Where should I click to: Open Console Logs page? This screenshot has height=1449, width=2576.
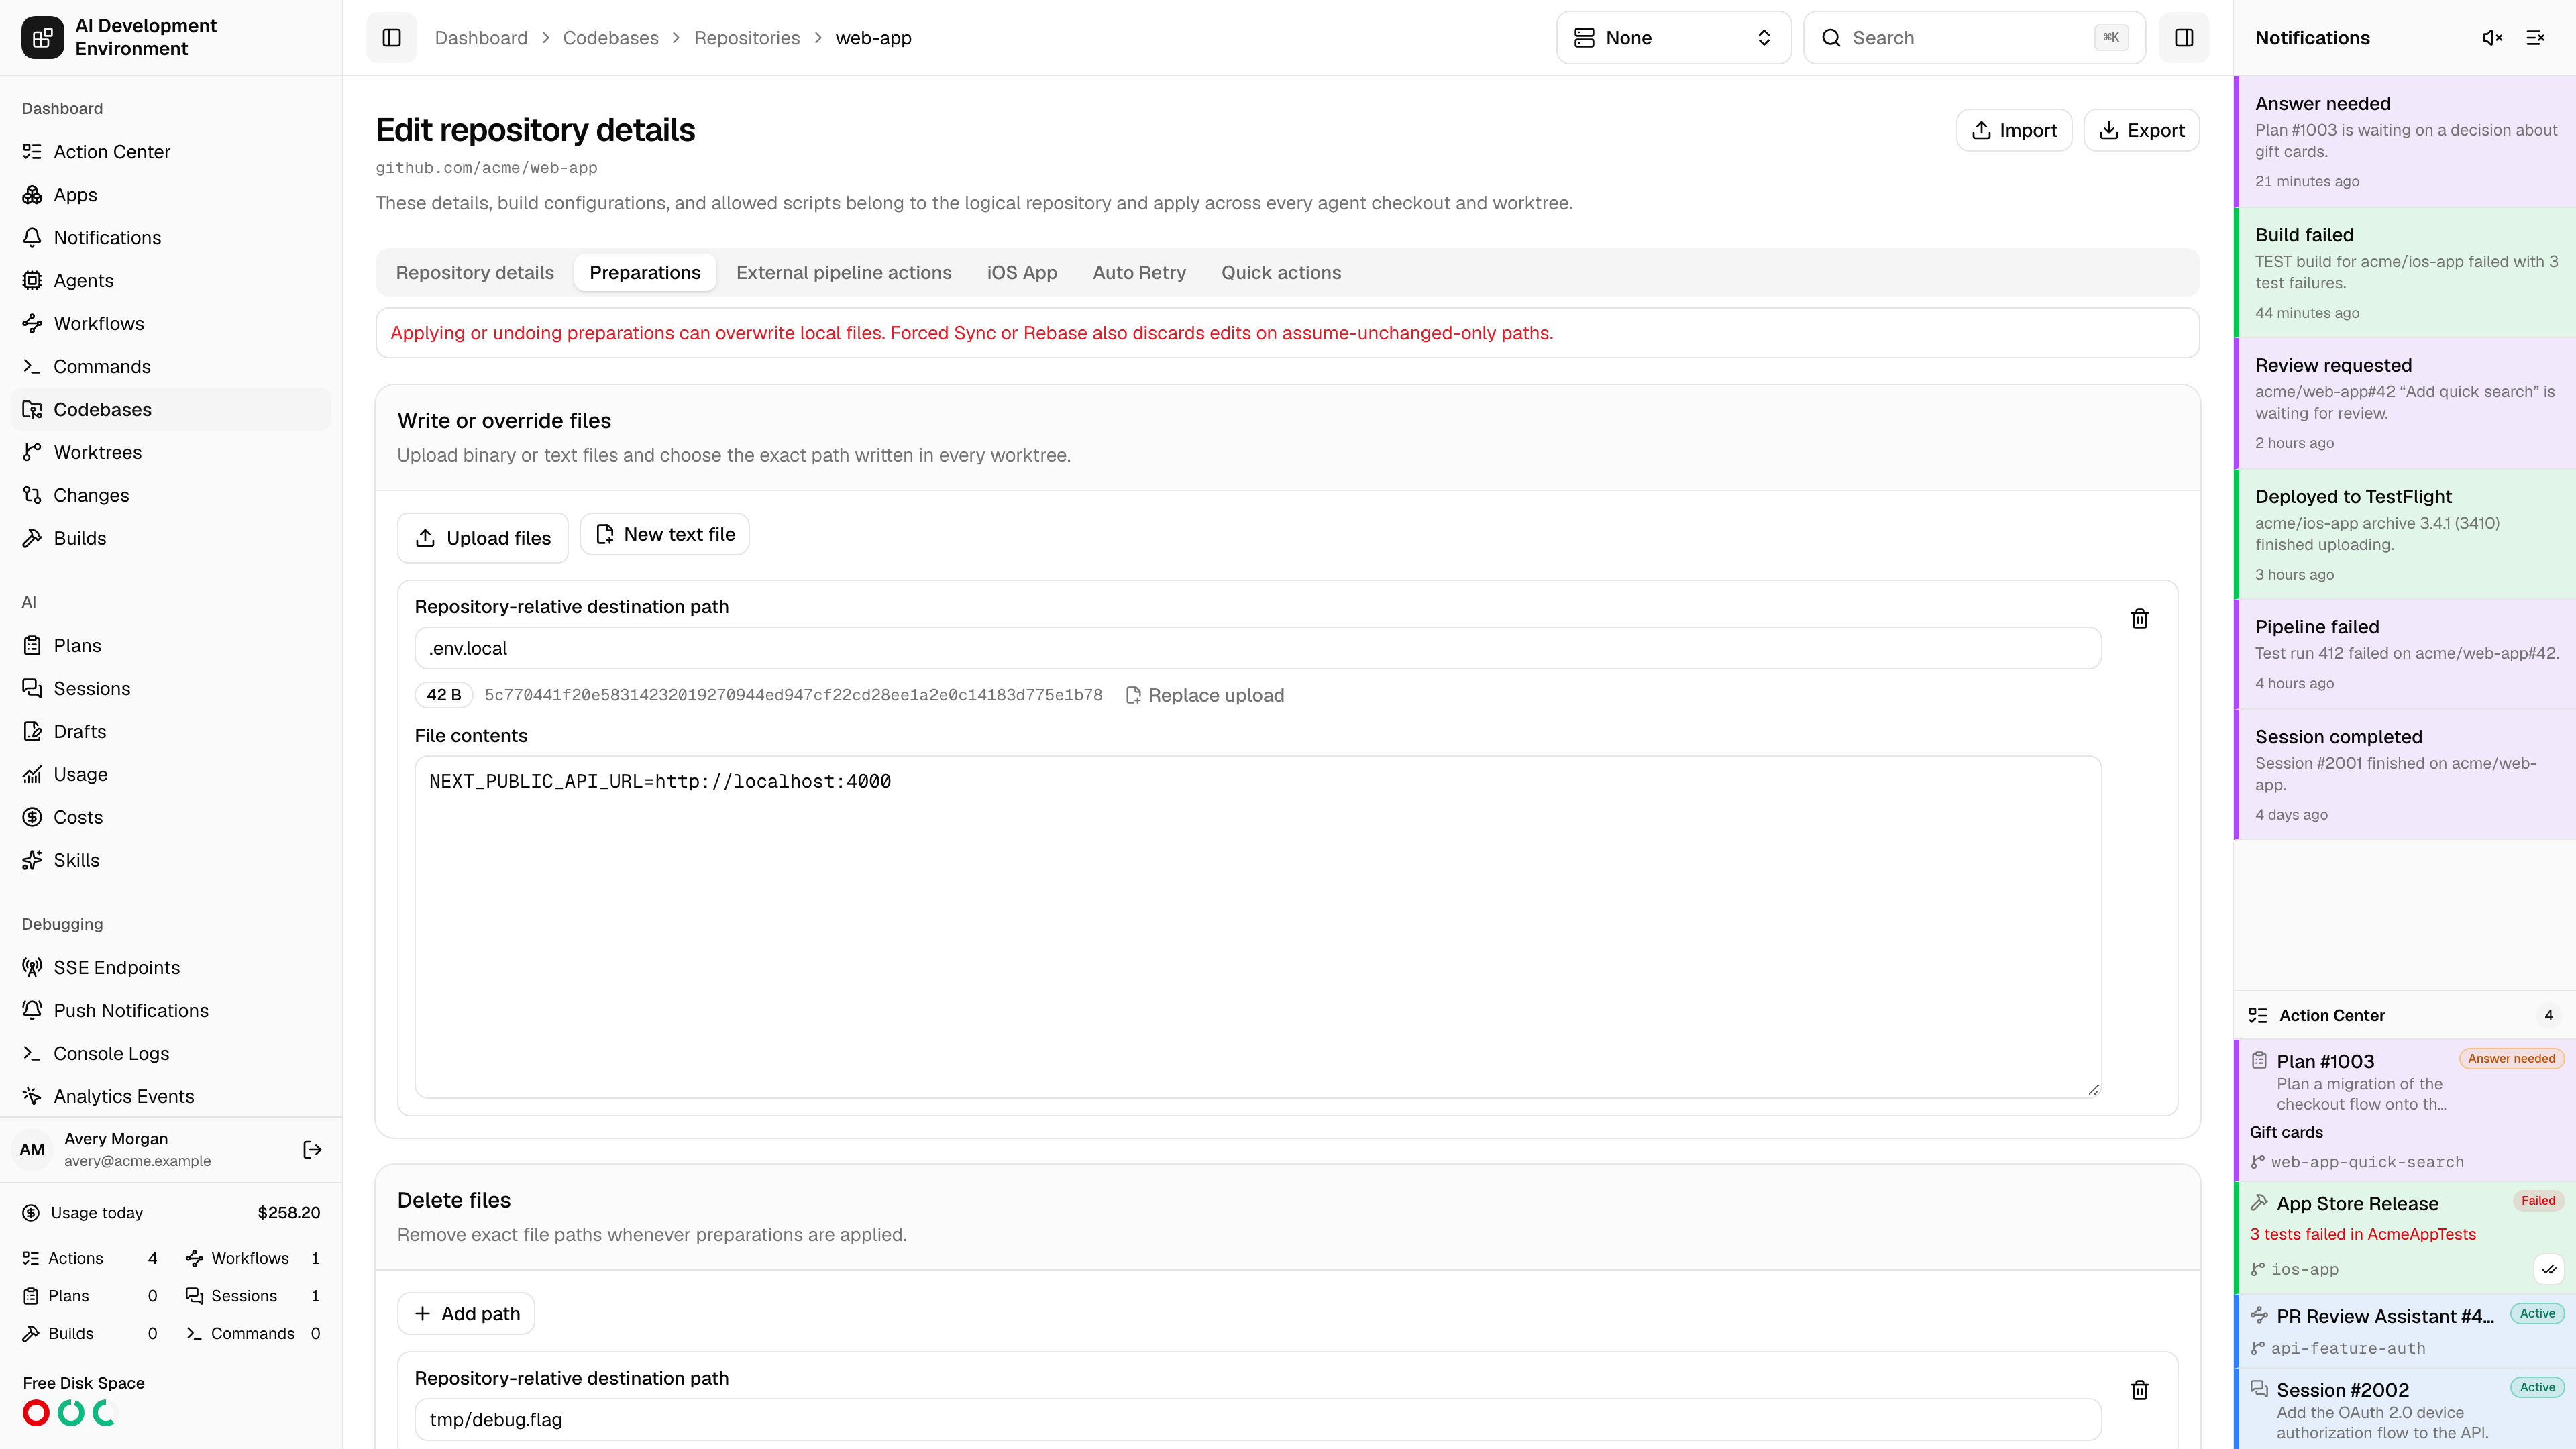tap(171, 1054)
